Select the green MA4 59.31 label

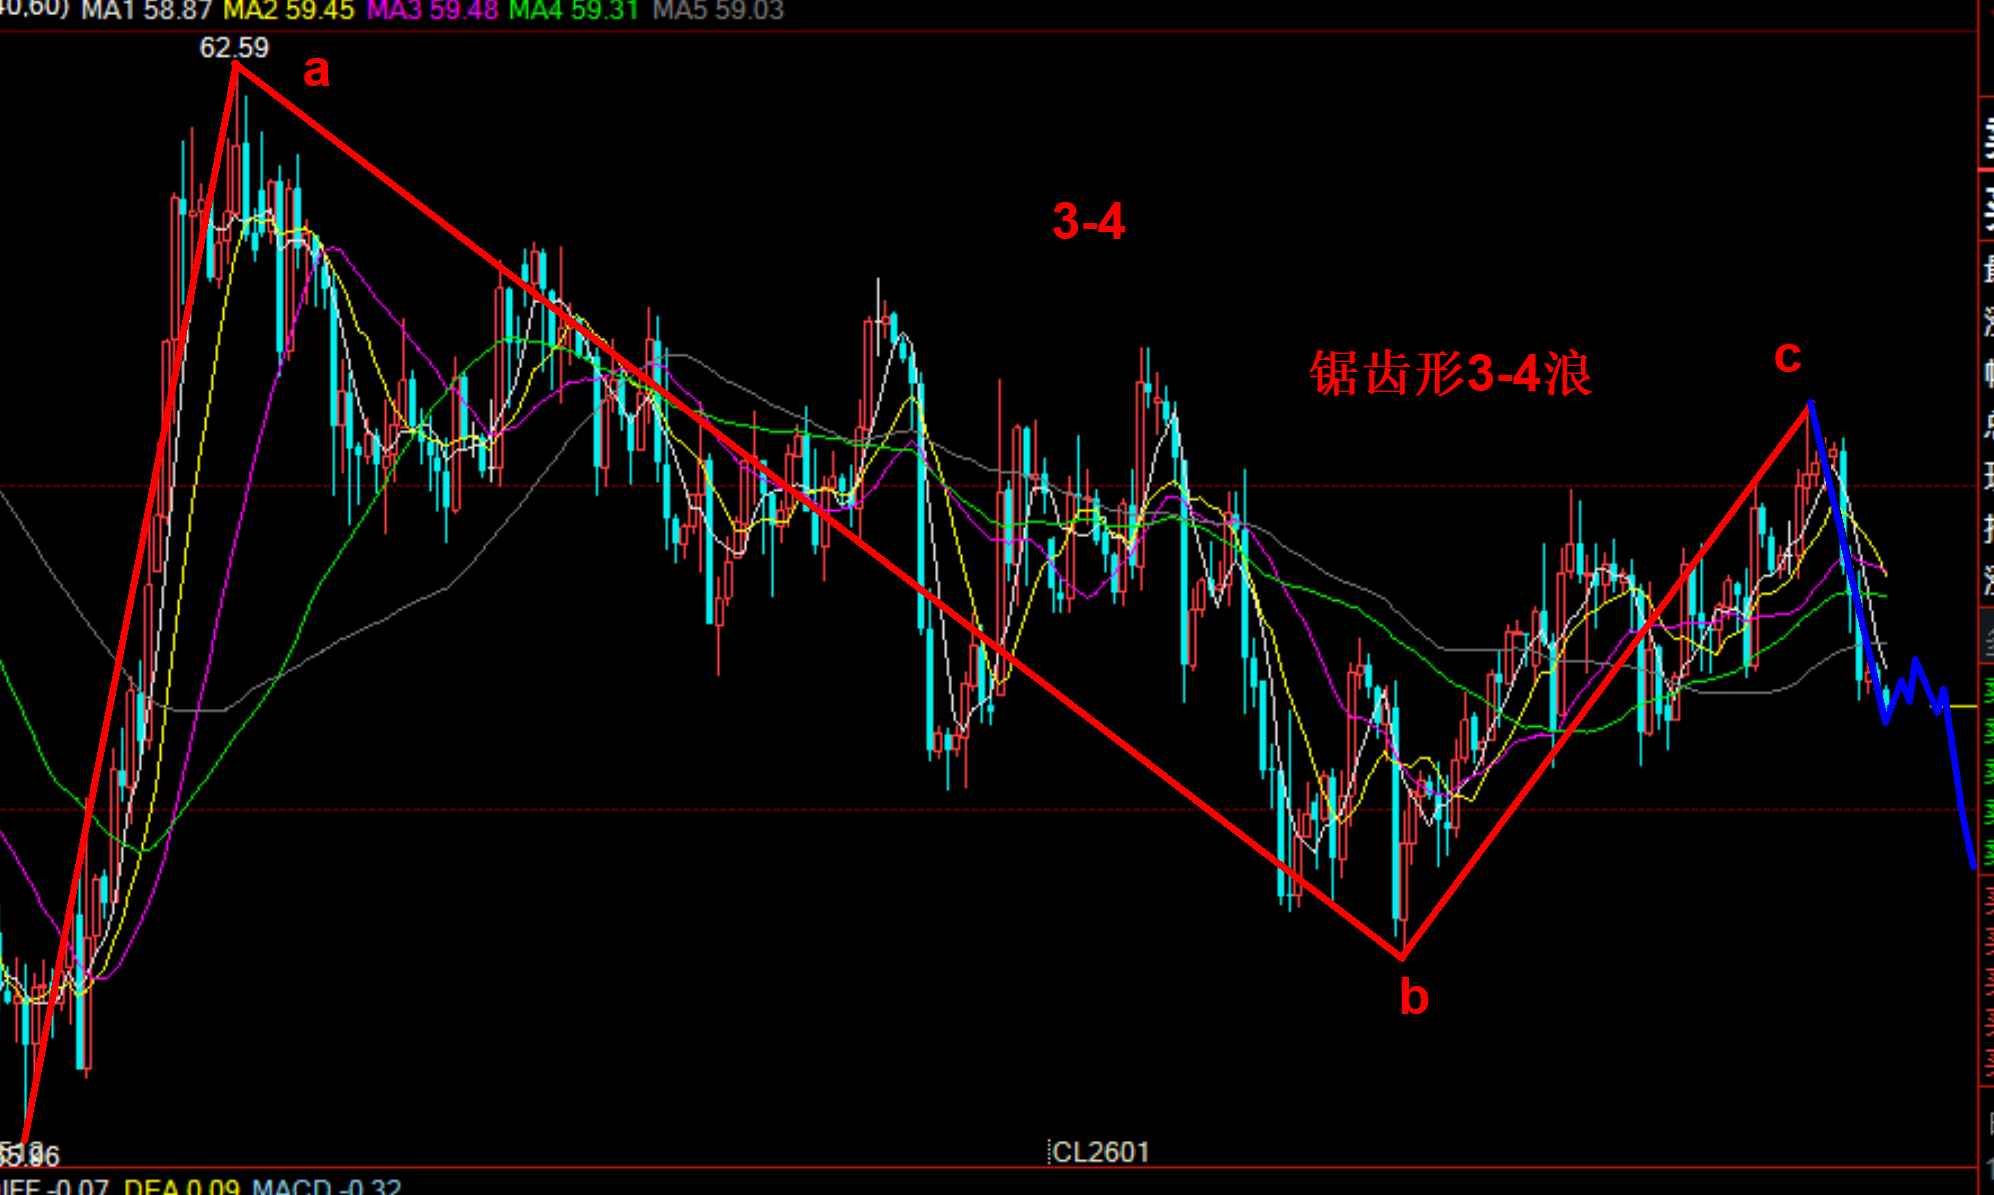[573, 11]
